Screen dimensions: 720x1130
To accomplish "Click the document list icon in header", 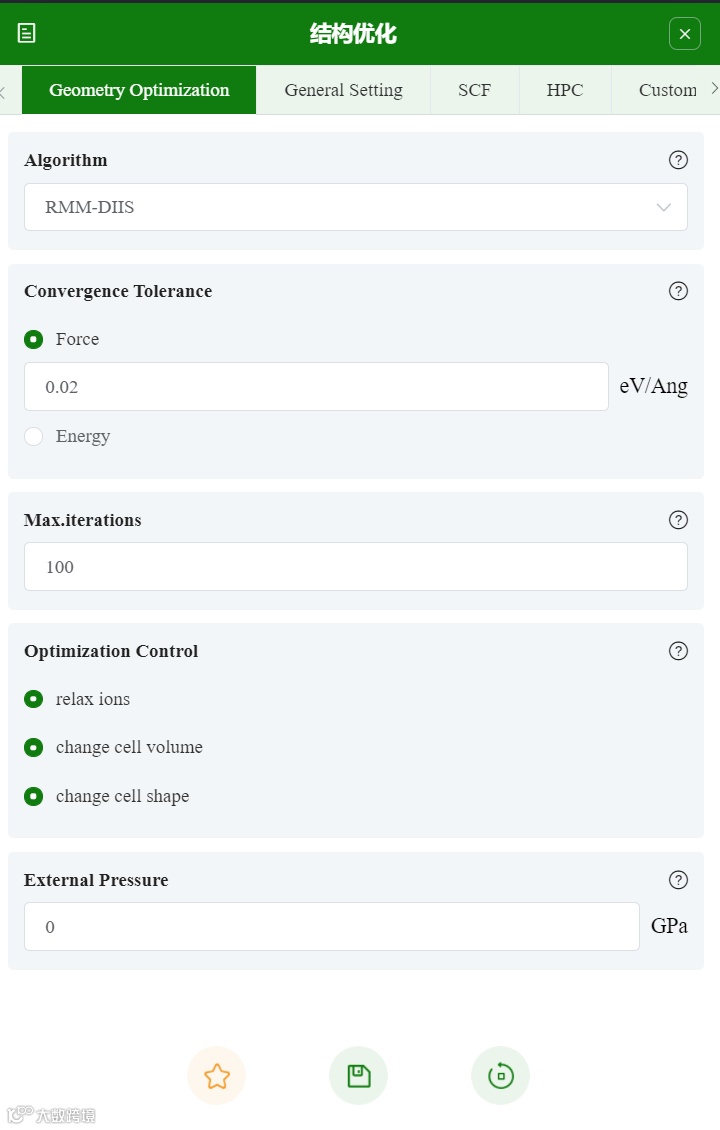I will point(27,33).
